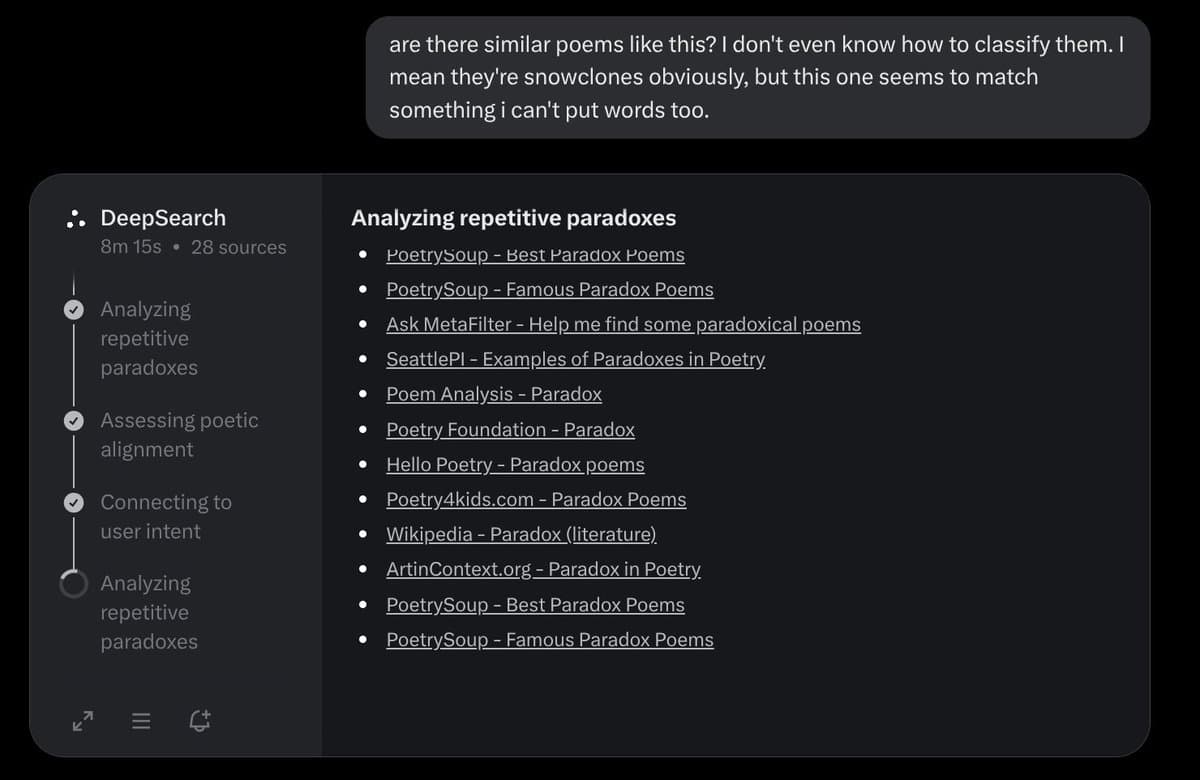The width and height of the screenshot is (1200, 780).
Task: Open SeattlePI Examples of Paradoxes link
Action: (x=576, y=359)
